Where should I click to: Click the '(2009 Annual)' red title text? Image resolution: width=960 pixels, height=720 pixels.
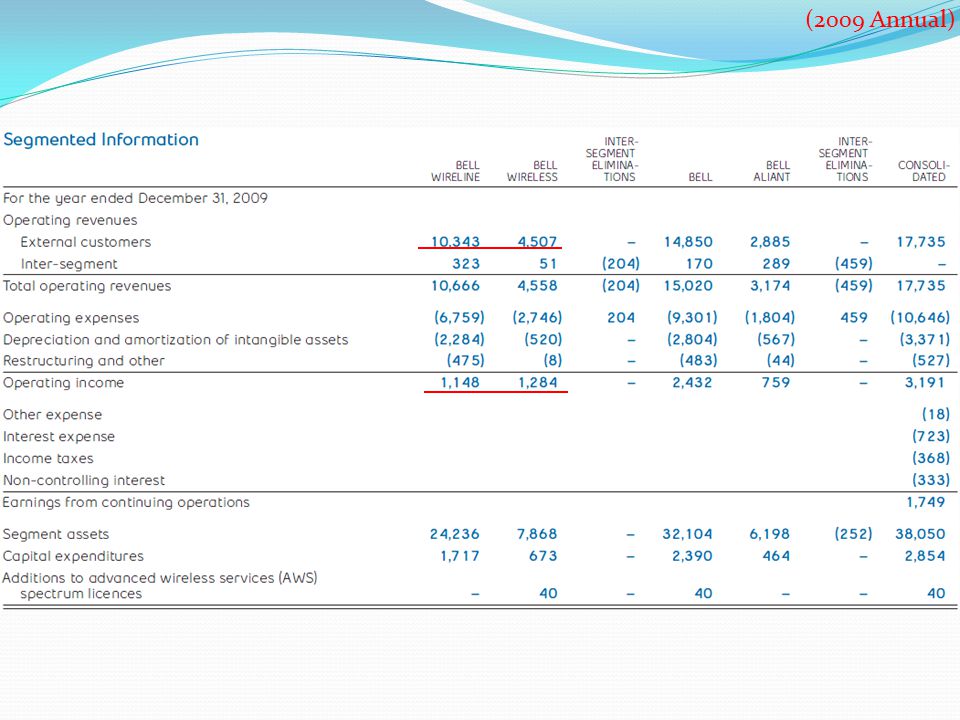[880, 20]
